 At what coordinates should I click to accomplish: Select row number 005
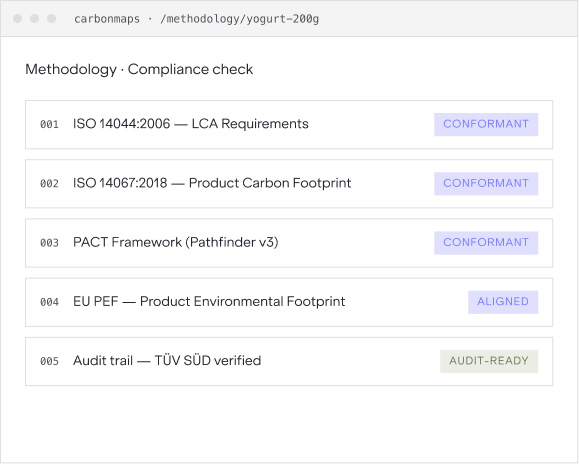pos(49,361)
